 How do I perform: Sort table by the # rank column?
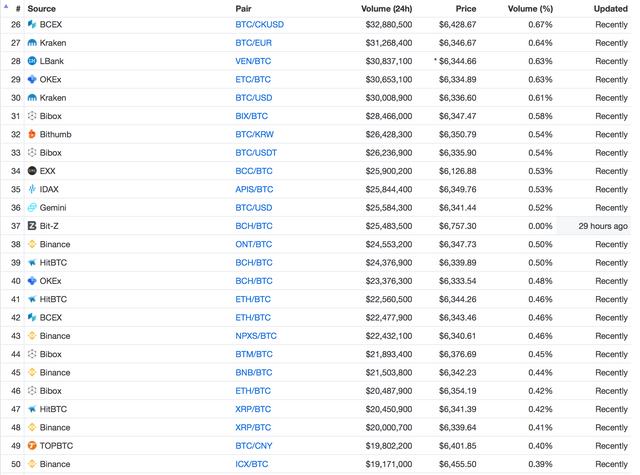coord(18,9)
